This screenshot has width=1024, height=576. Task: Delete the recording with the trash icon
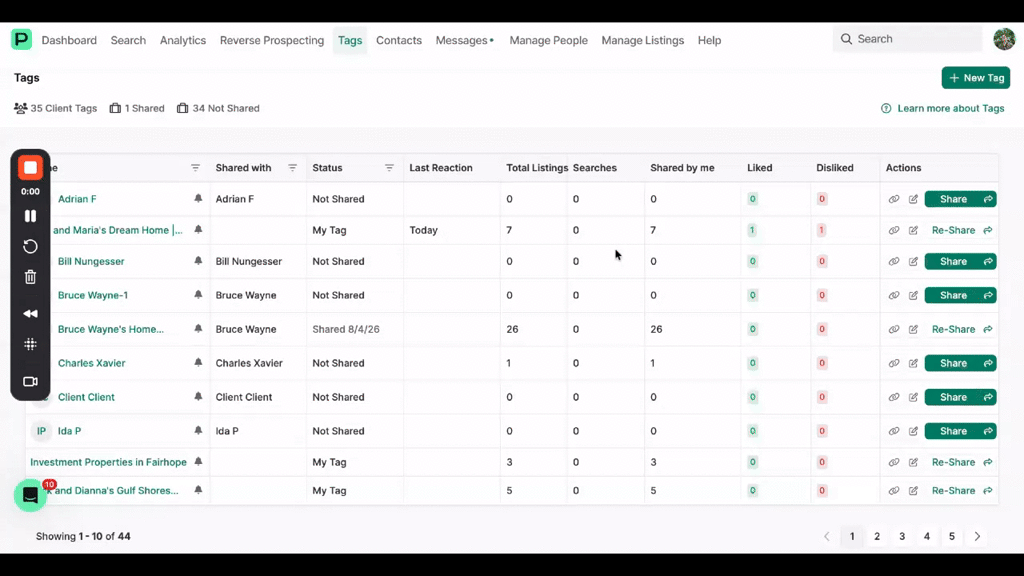[30, 277]
